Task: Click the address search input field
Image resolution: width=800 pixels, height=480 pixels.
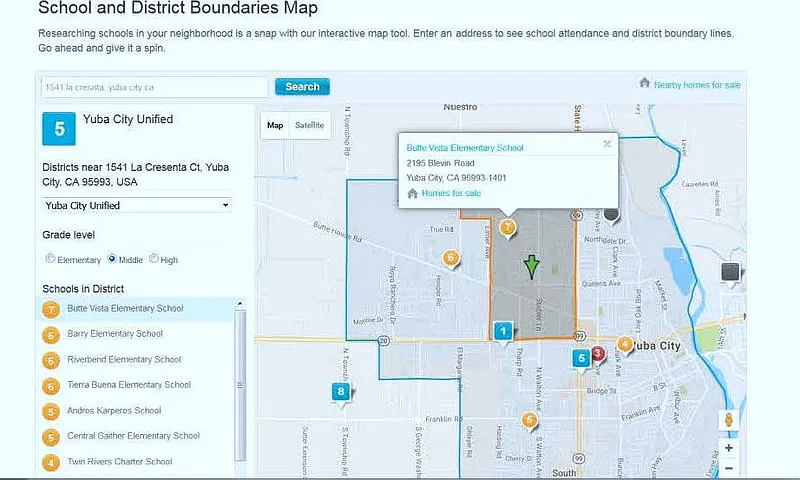Action: tap(154, 87)
